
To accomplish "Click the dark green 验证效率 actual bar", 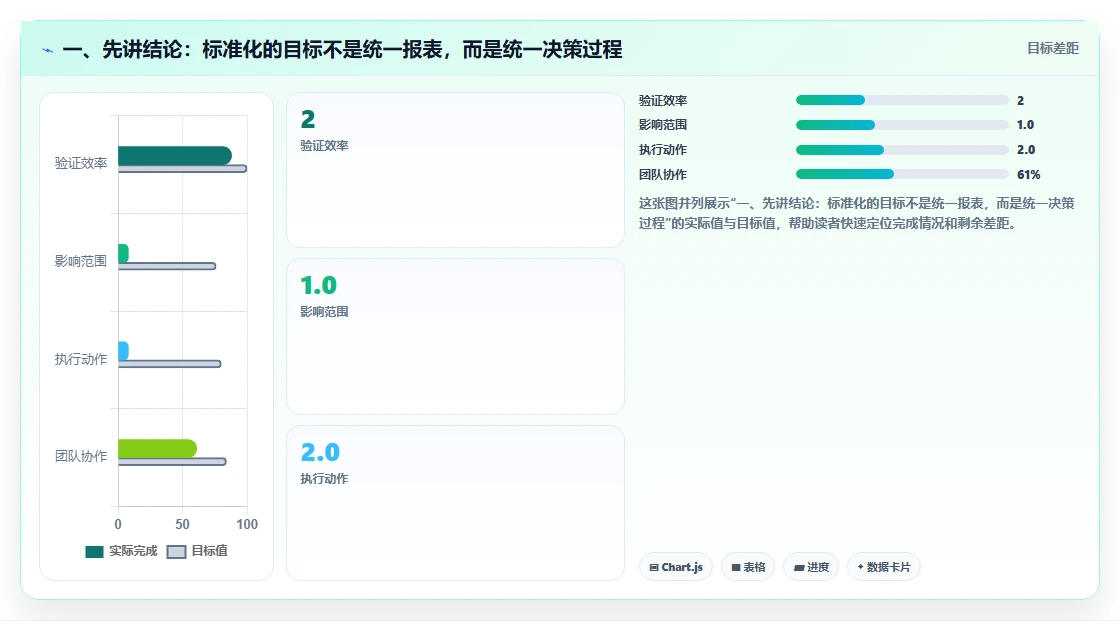I will coord(175,155).
